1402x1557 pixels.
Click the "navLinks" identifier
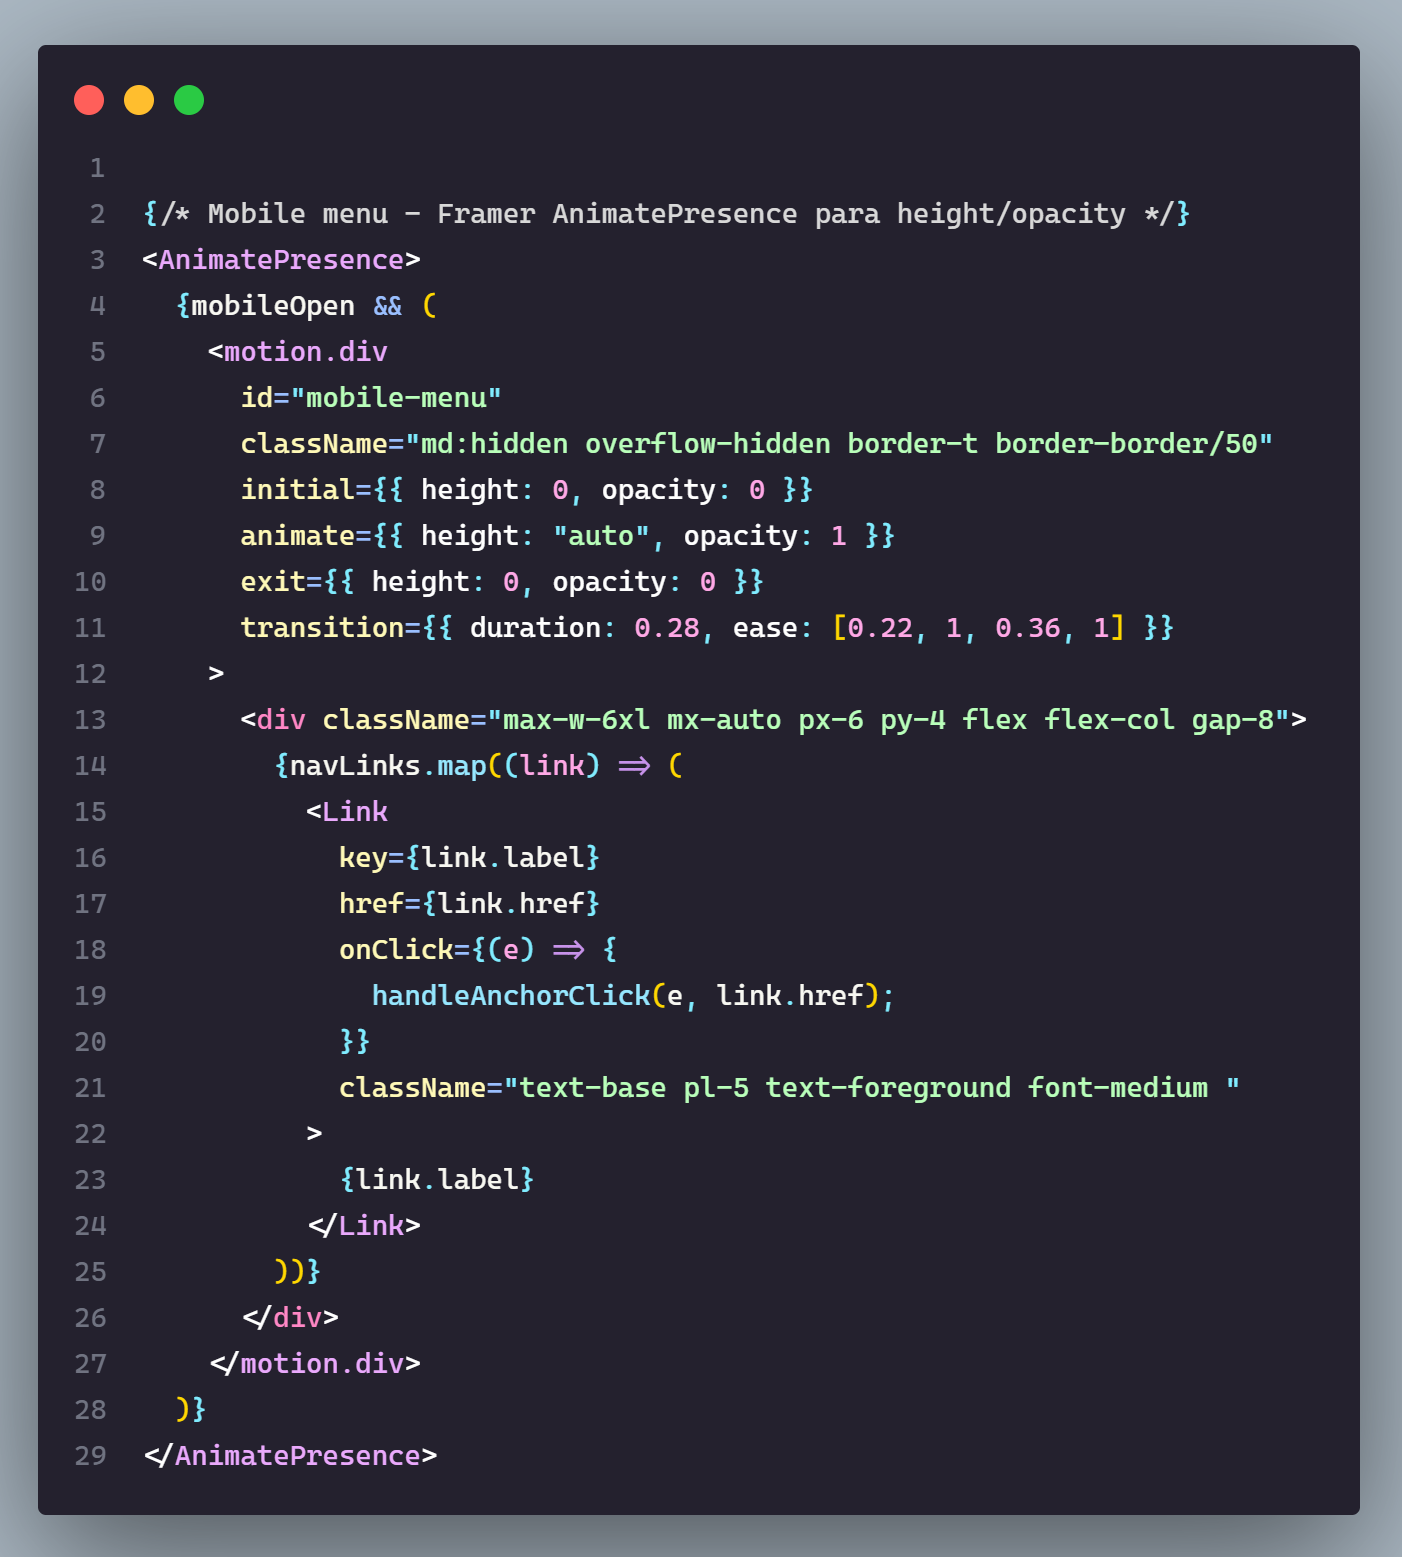click(x=355, y=766)
